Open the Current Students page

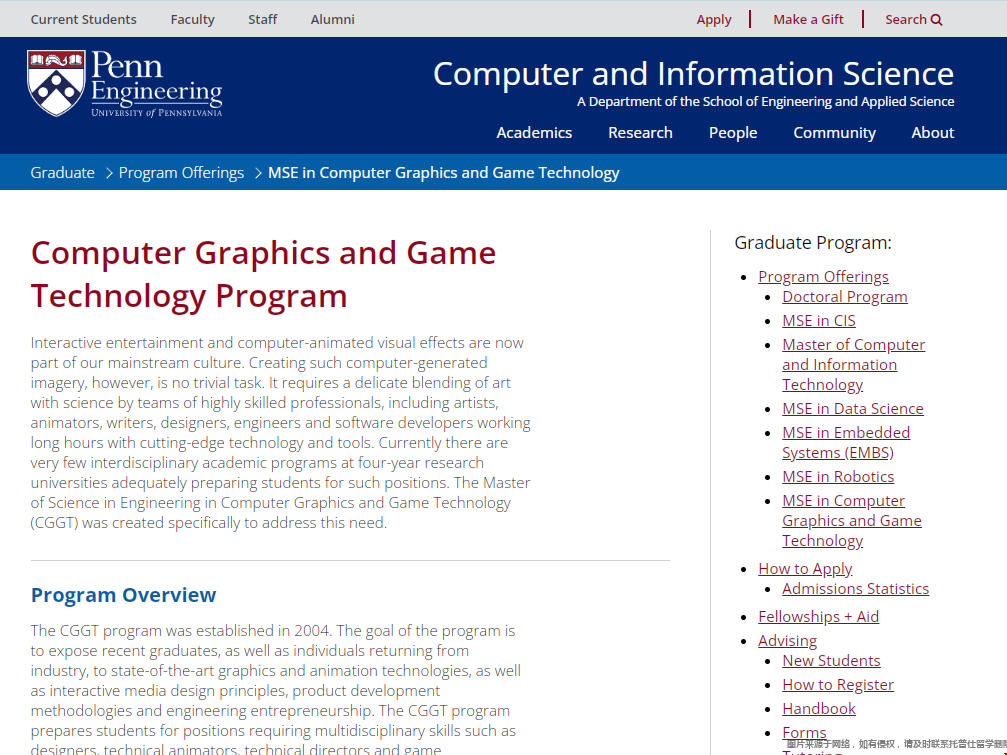(x=83, y=19)
